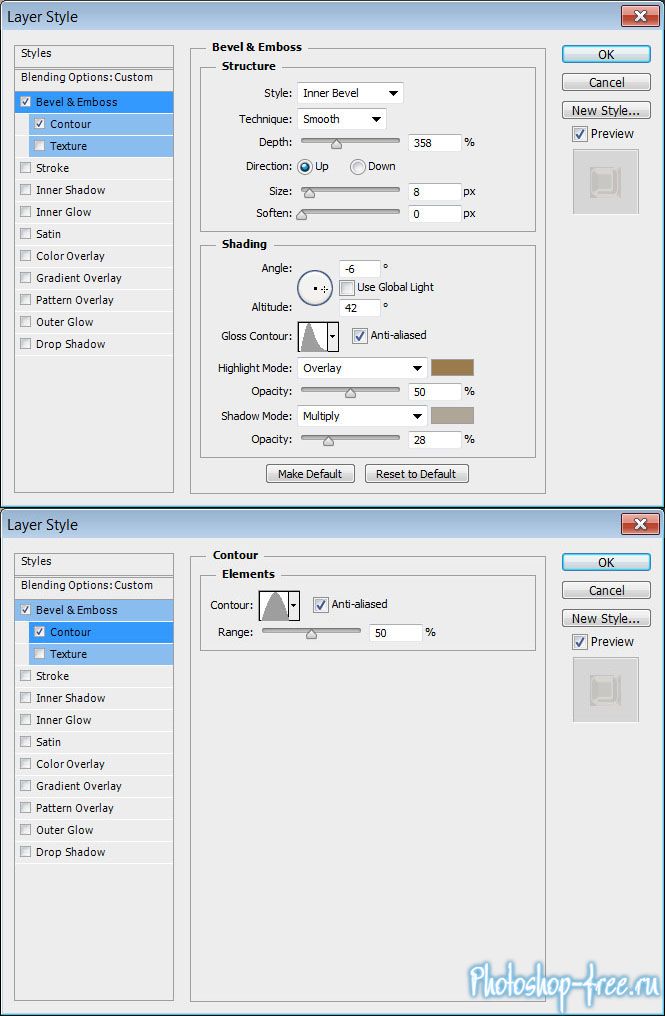The height and width of the screenshot is (1016, 665).
Task: Click the Gloss Contour curve thumbnail
Action: [312, 337]
